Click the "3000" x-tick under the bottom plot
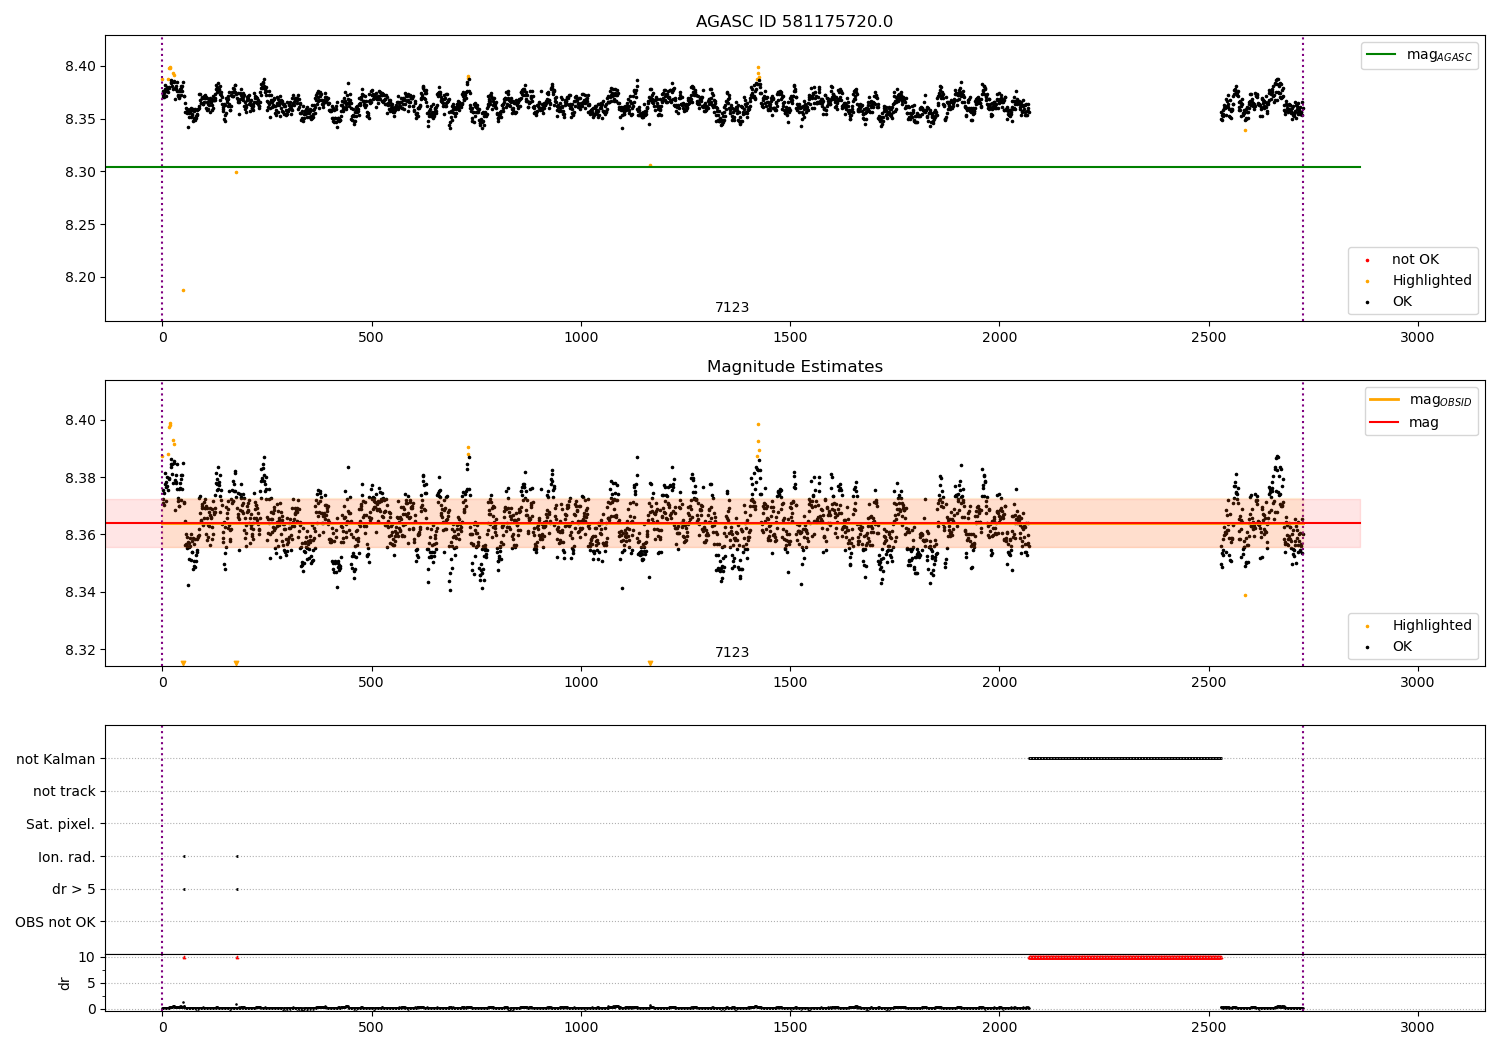 [1417, 1028]
